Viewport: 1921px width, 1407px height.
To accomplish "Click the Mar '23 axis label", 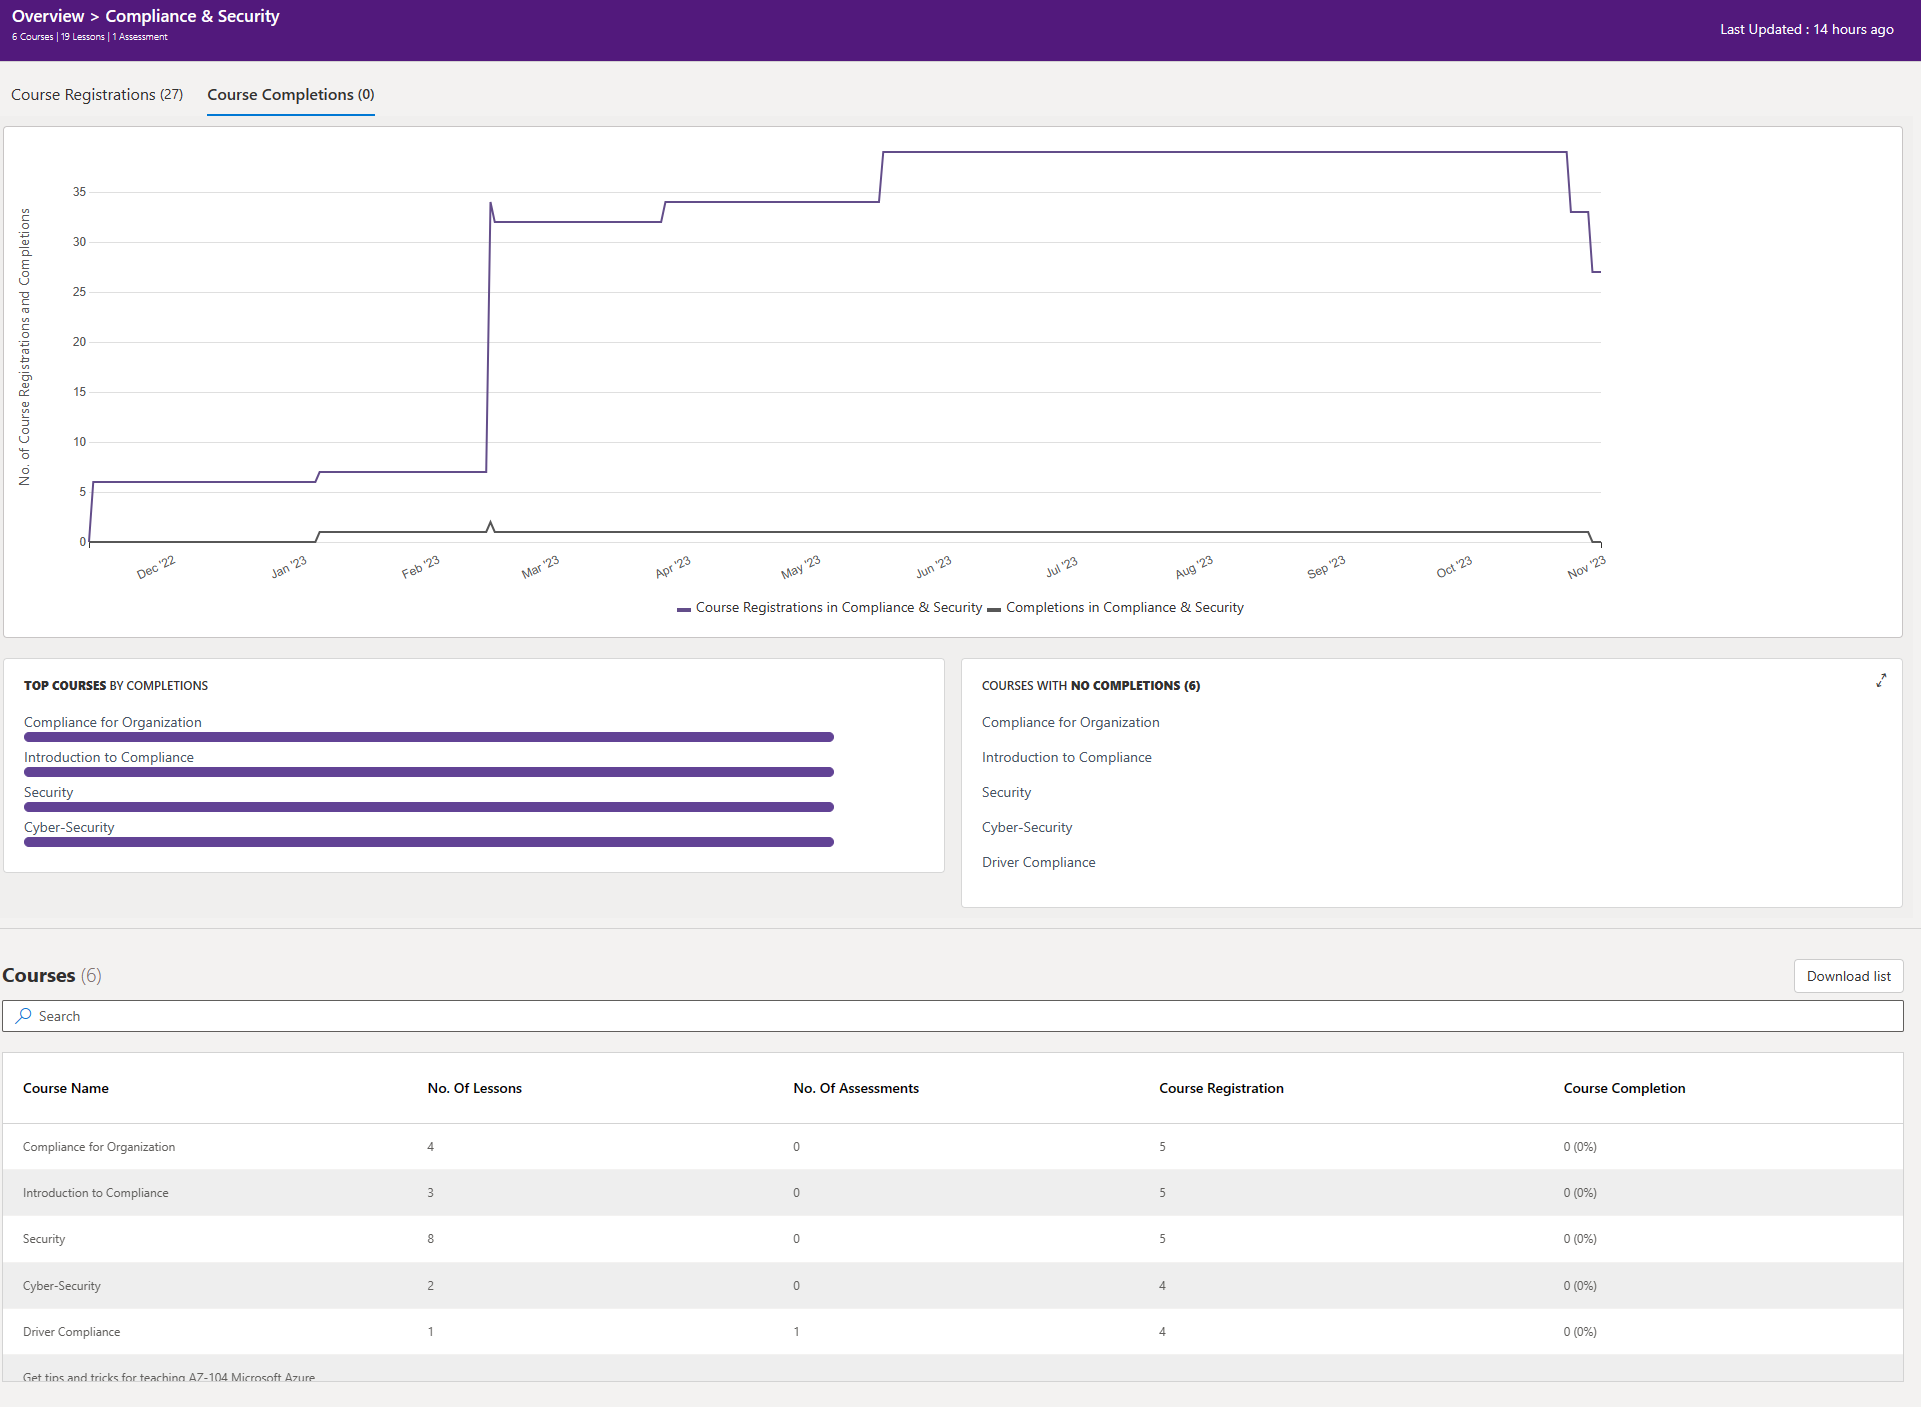I will [x=540, y=567].
